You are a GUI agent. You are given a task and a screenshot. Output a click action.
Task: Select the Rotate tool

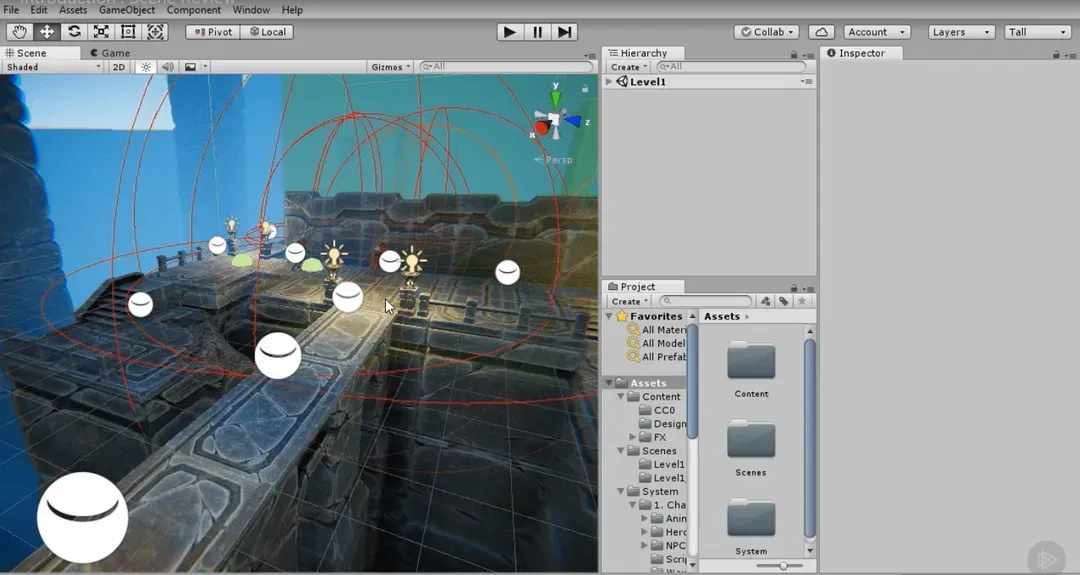pyautogui.click(x=74, y=32)
